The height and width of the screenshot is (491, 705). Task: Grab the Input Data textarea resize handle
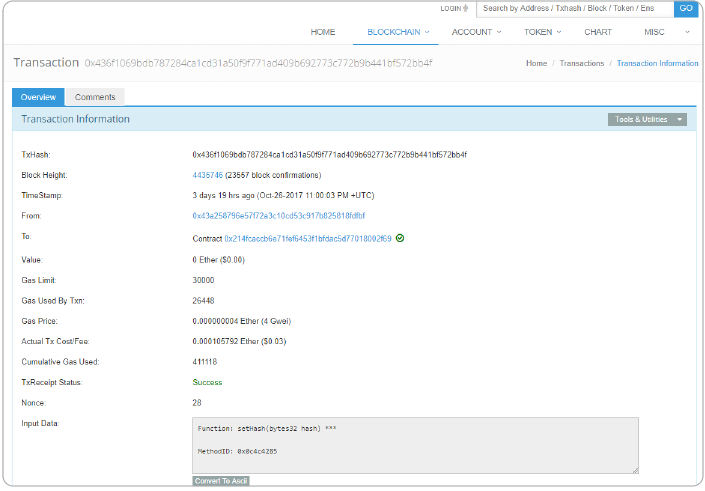click(634, 468)
